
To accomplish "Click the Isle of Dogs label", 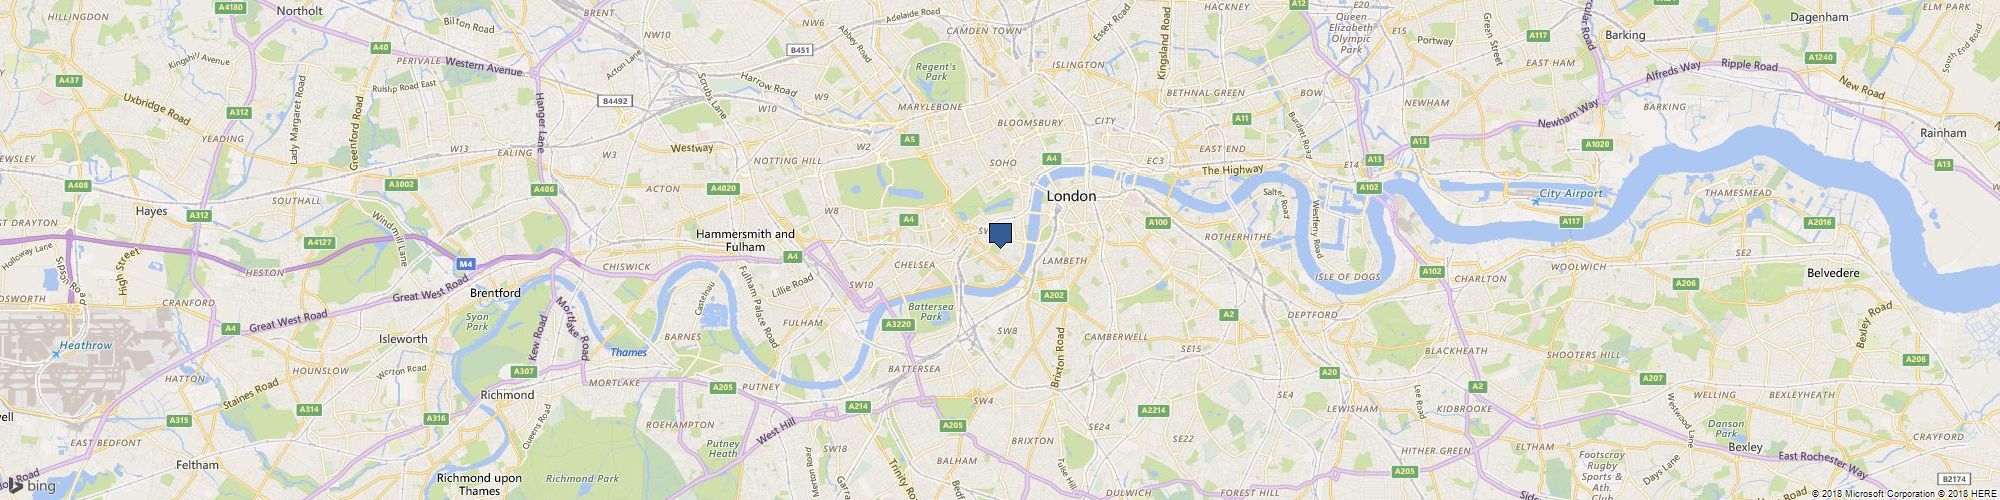I will (1343, 277).
